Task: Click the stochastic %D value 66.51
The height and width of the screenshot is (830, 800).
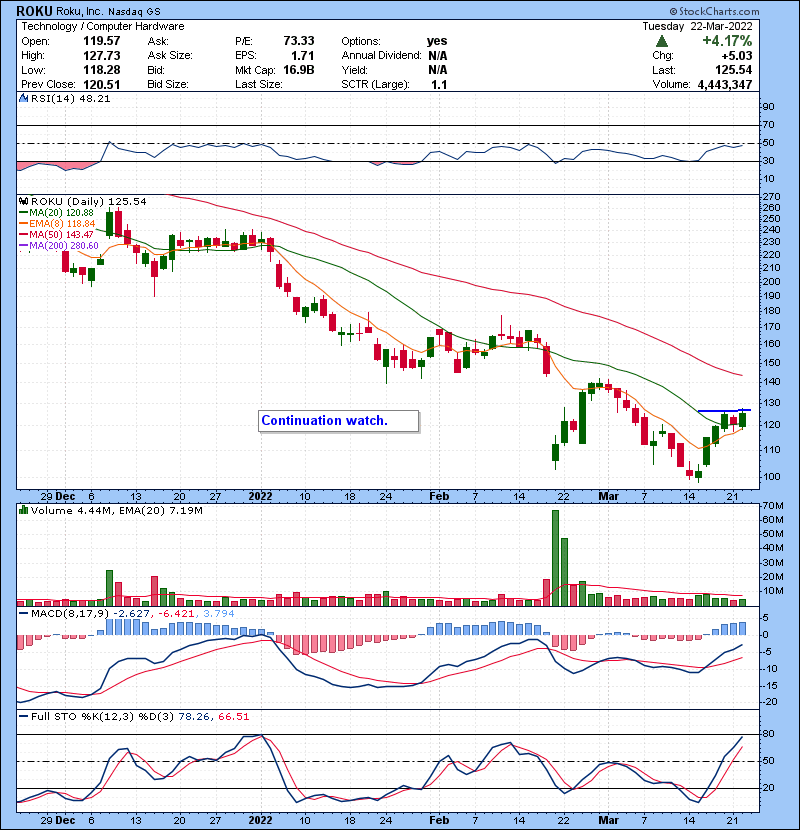Action: (233, 717)
